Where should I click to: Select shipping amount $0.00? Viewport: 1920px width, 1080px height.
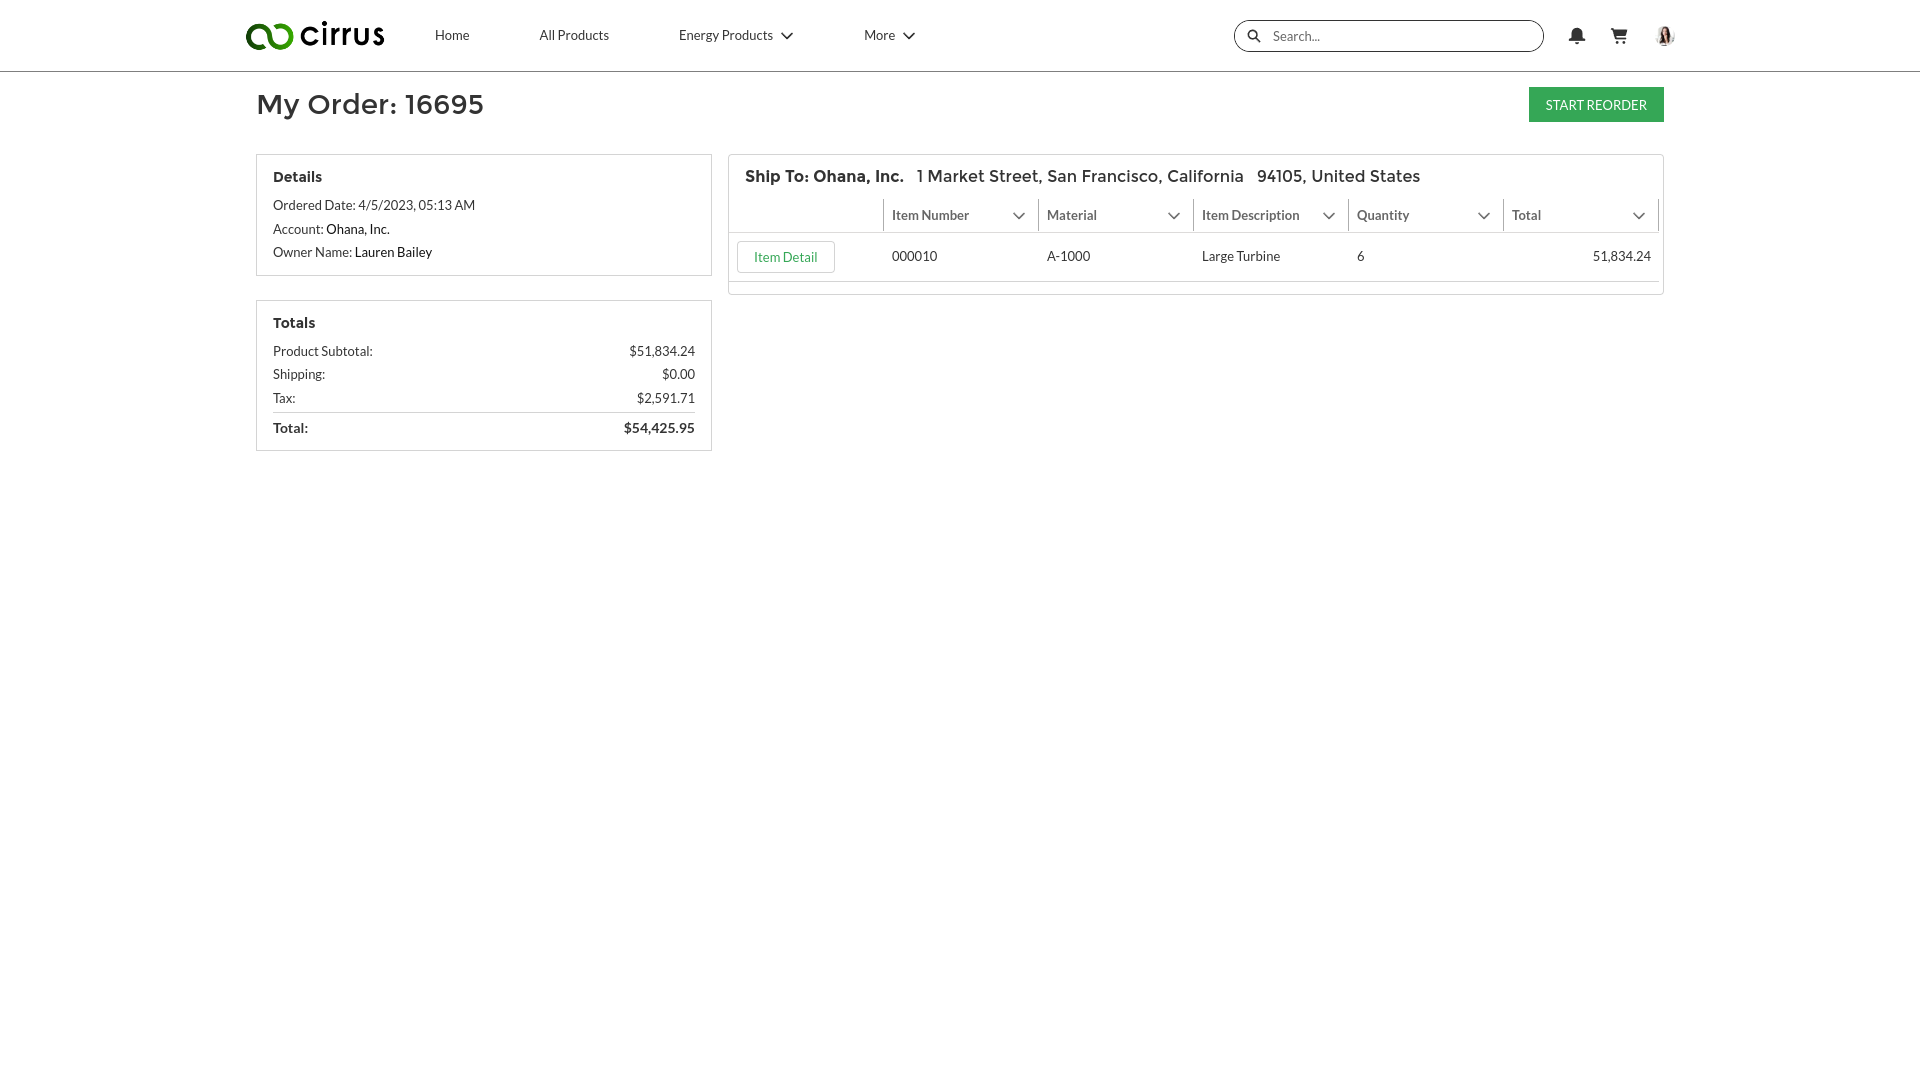coord(678,374)
